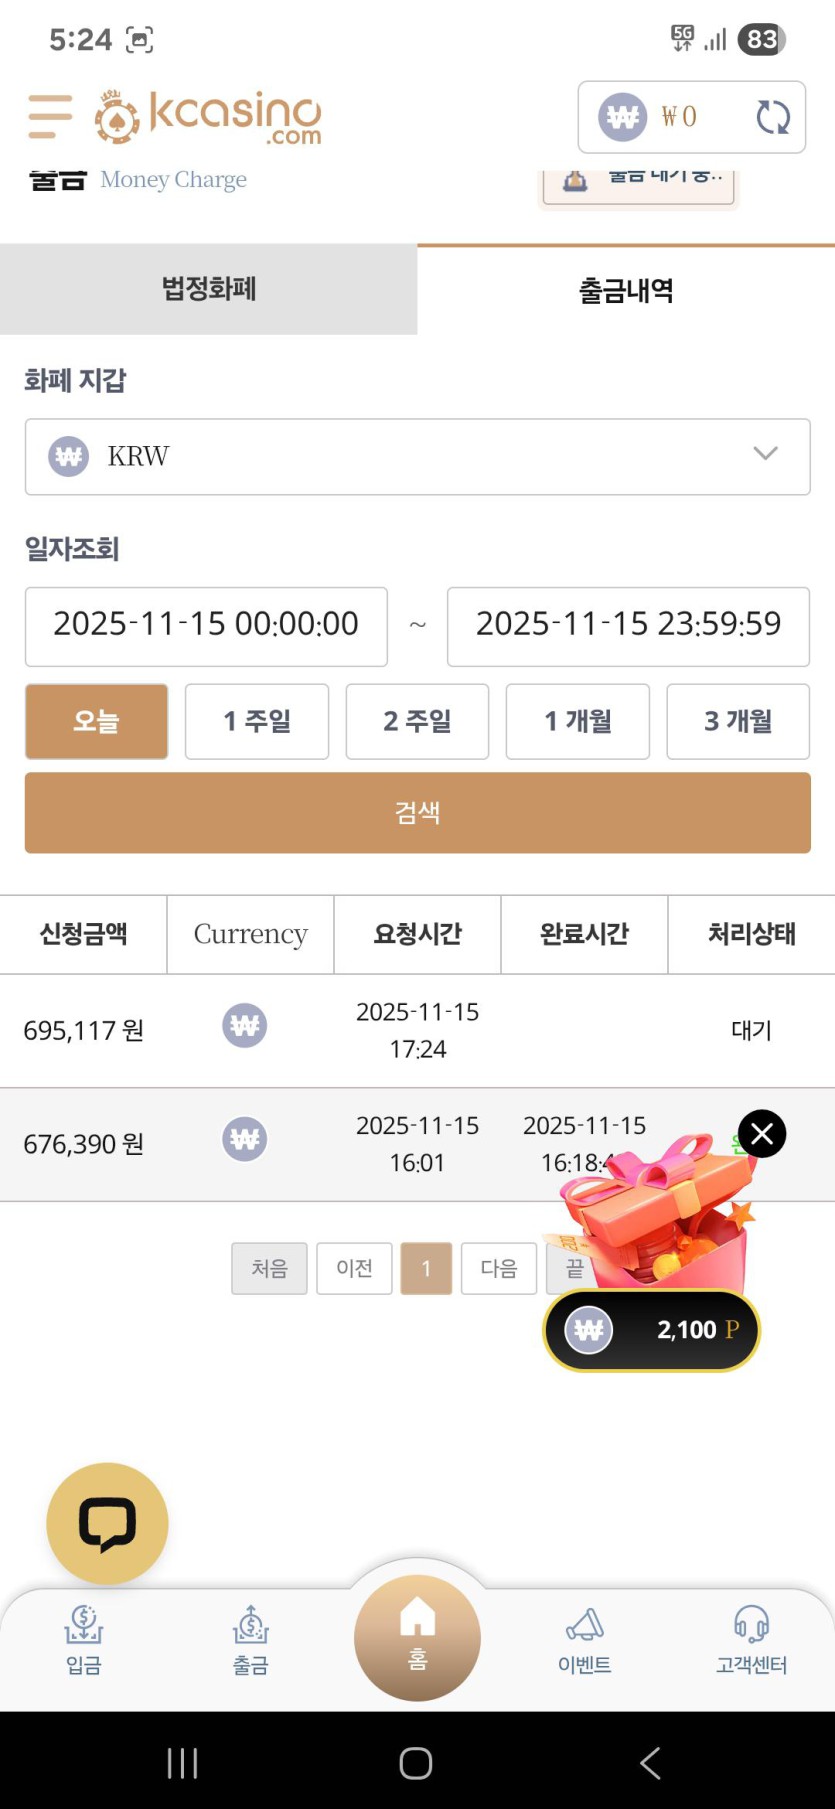Select the 오늘 date range
Viewport: 835px width, 1809px height.
(96, 721)
